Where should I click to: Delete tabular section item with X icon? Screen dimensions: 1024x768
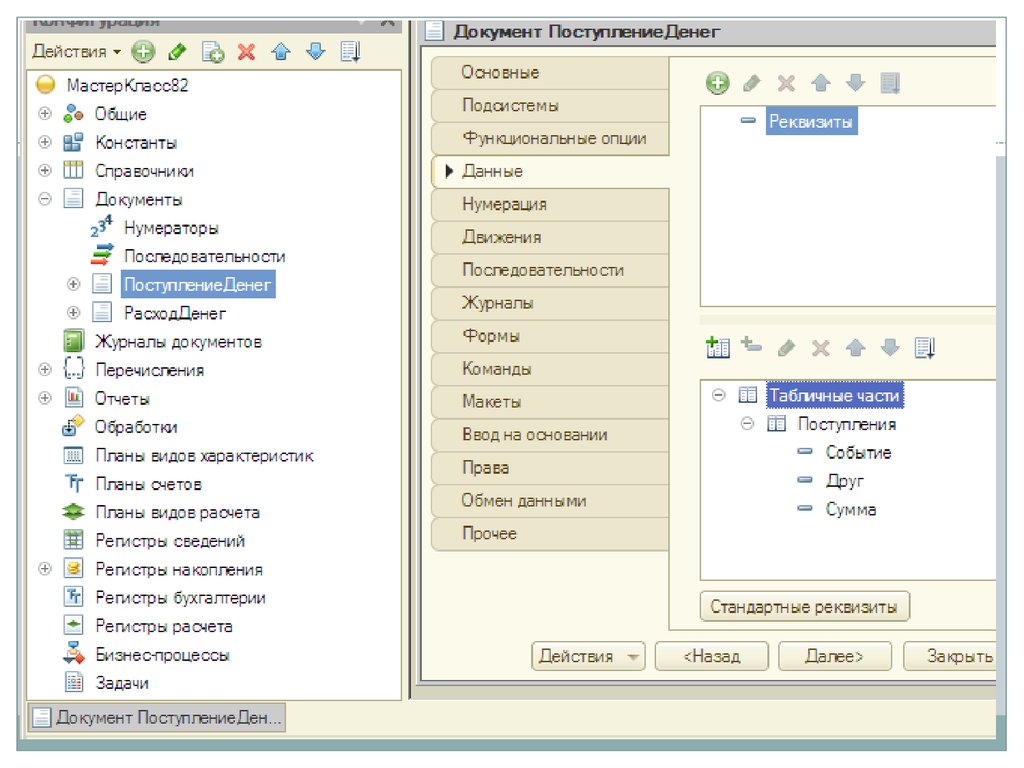tap(821, 347)
